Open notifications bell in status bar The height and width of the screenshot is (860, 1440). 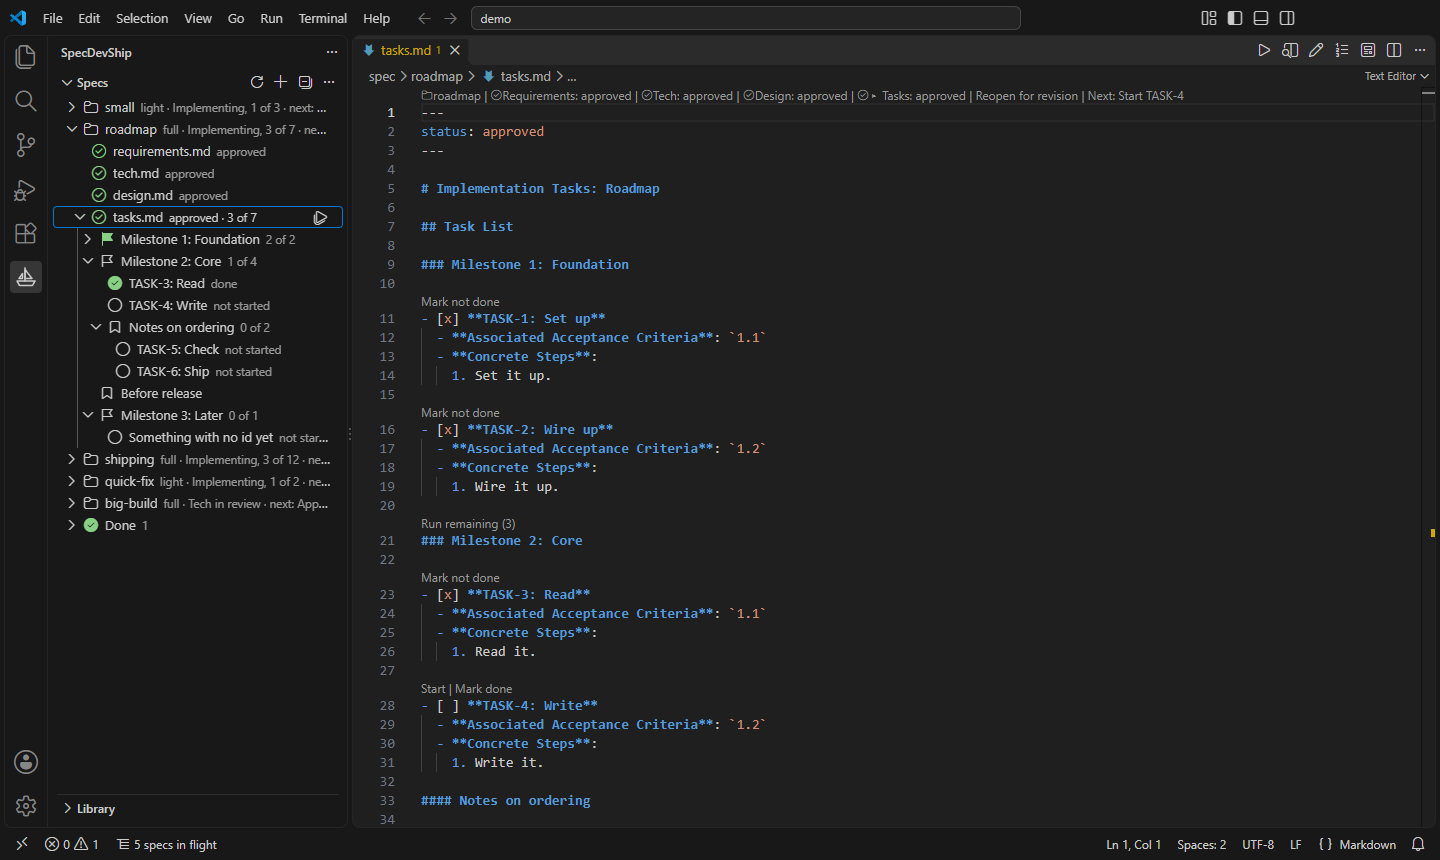(x=1418, y=845)
